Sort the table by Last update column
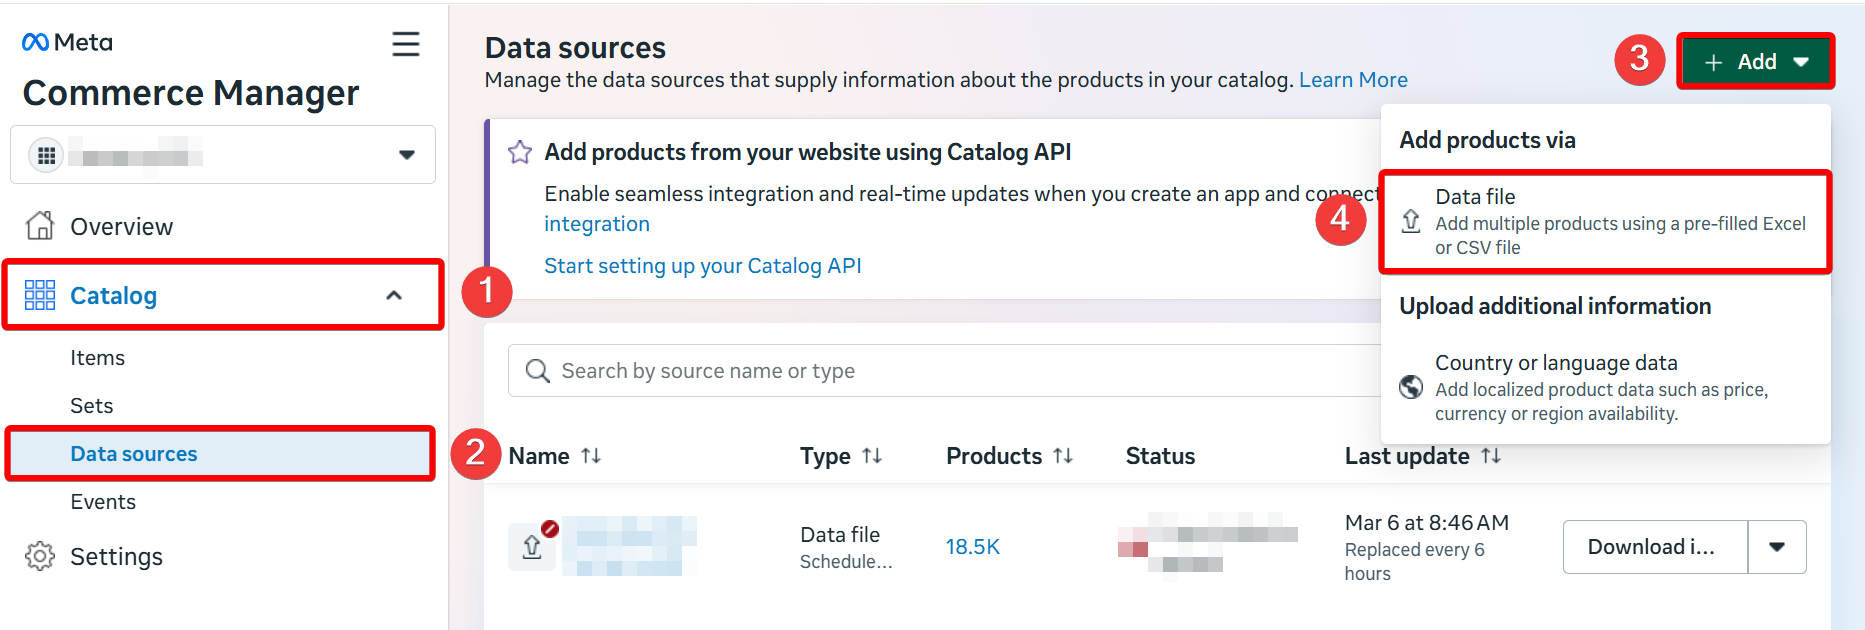Image resolution: width=1865 pixels, height=630 pixels. [1491, 456]
